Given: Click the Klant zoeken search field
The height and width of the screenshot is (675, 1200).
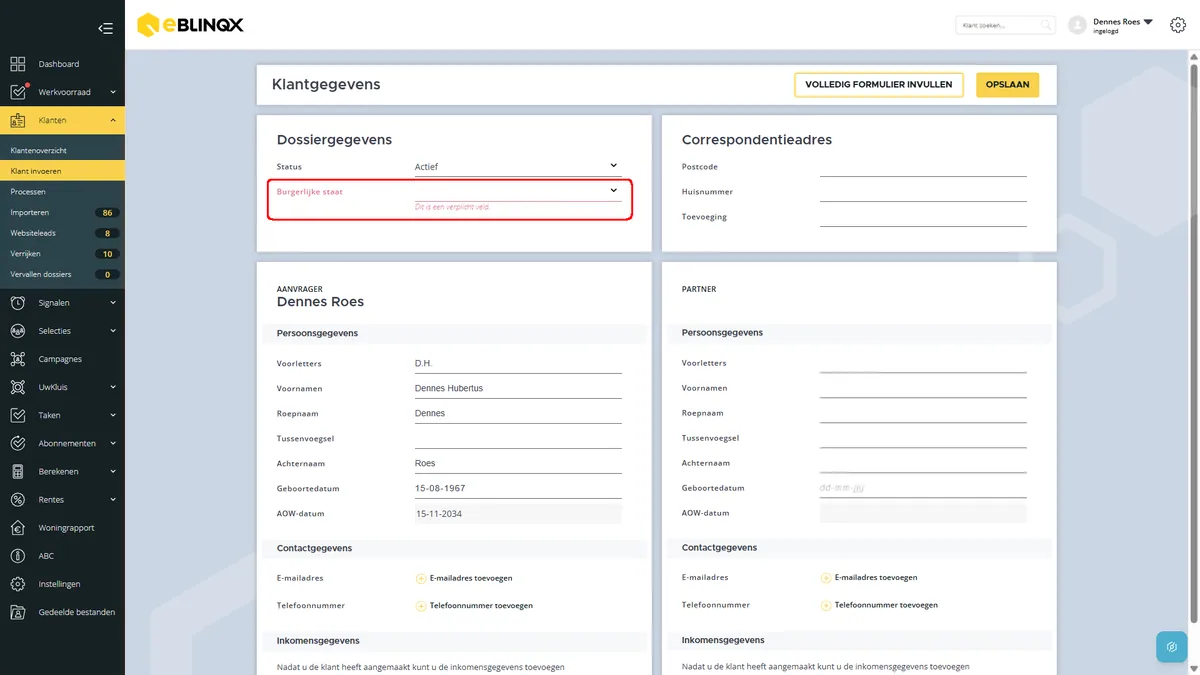Looking at the screenshot, I should pyautogui.click(x=1005, y=25).
